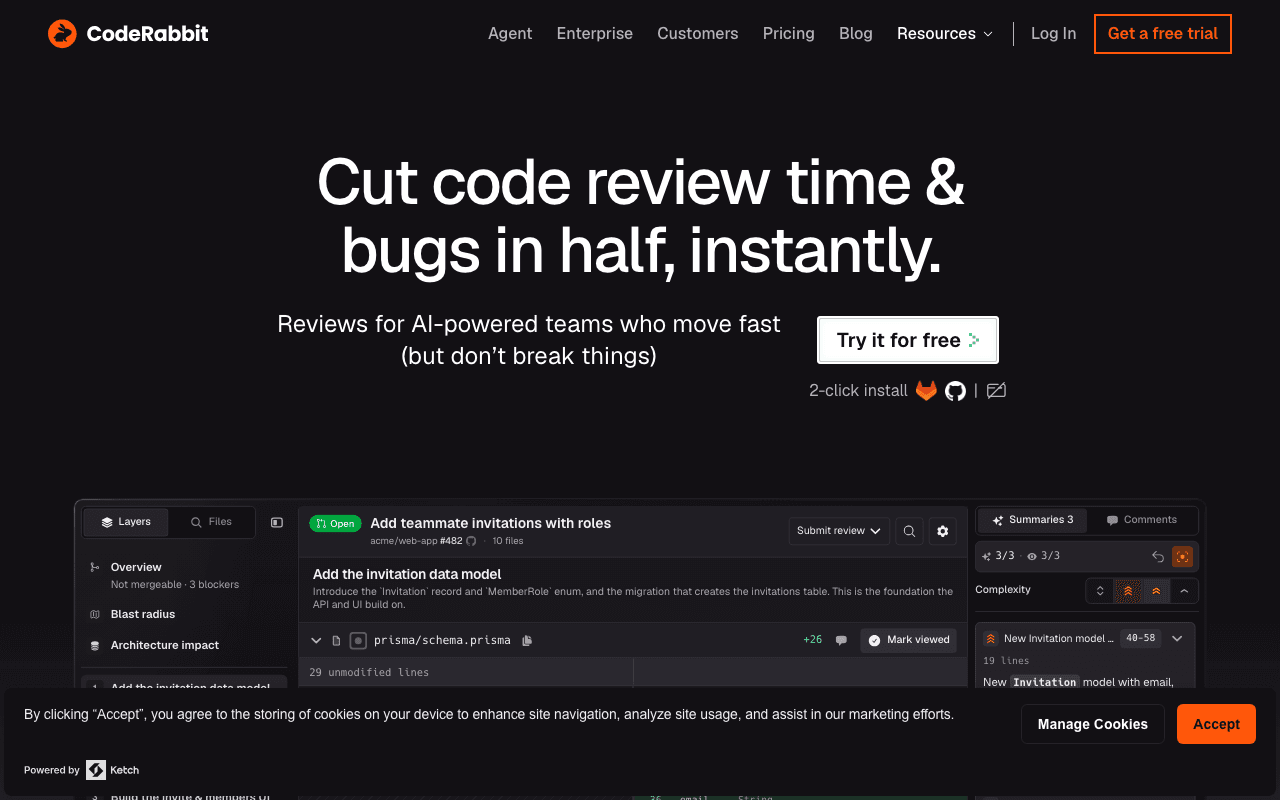Select the single-chevron orange complexity level
1280x800 pixels.
1156,591
